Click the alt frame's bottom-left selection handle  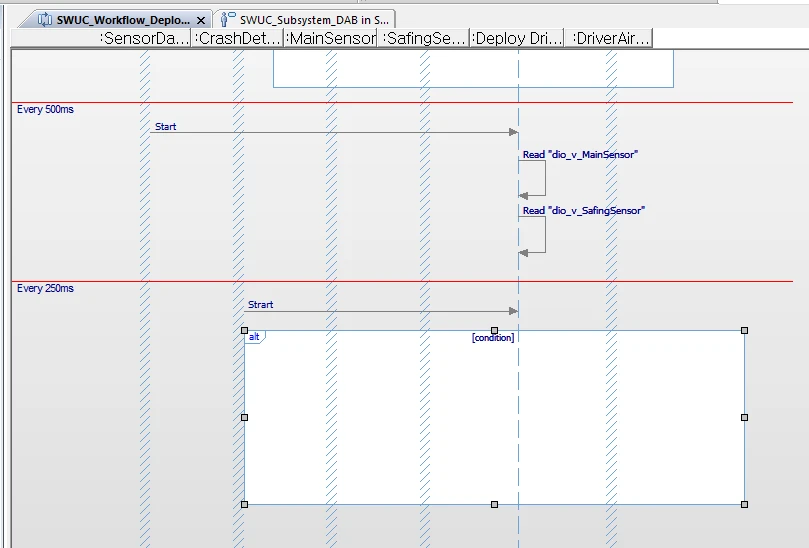(x=245, y=504)
